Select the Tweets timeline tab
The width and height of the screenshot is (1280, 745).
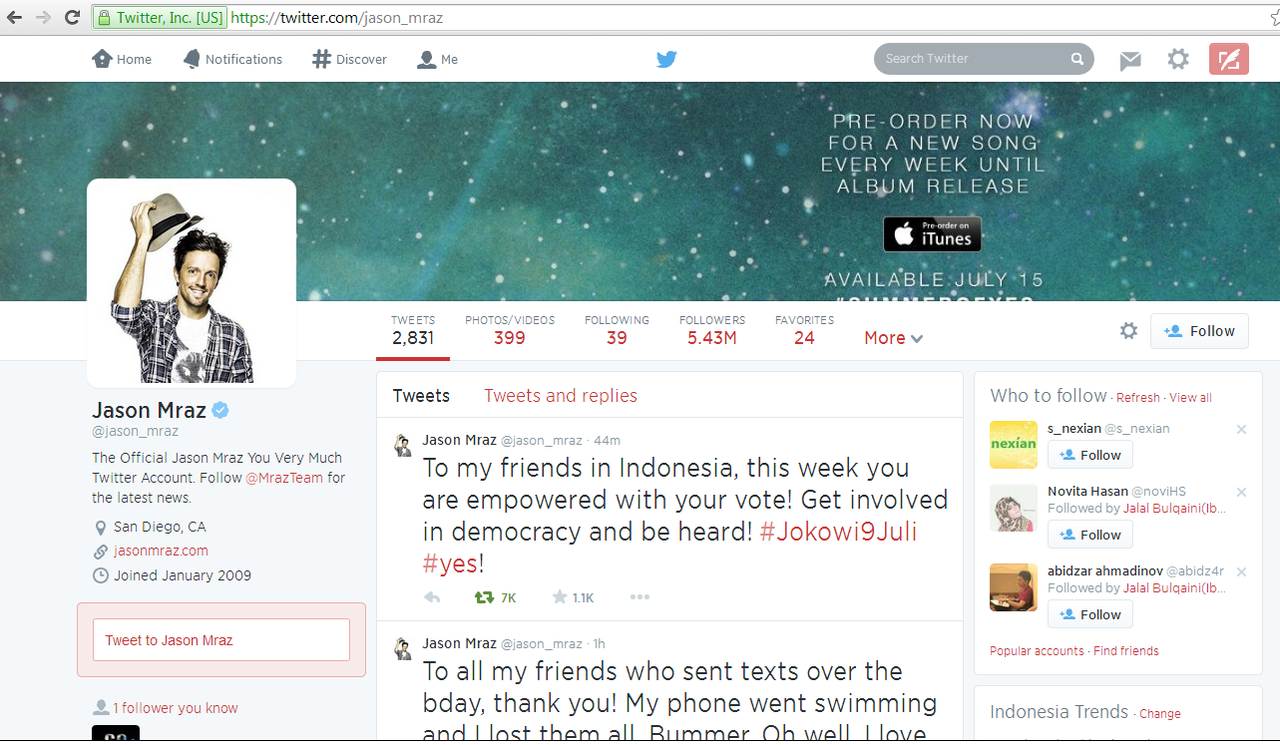(421, 396)
